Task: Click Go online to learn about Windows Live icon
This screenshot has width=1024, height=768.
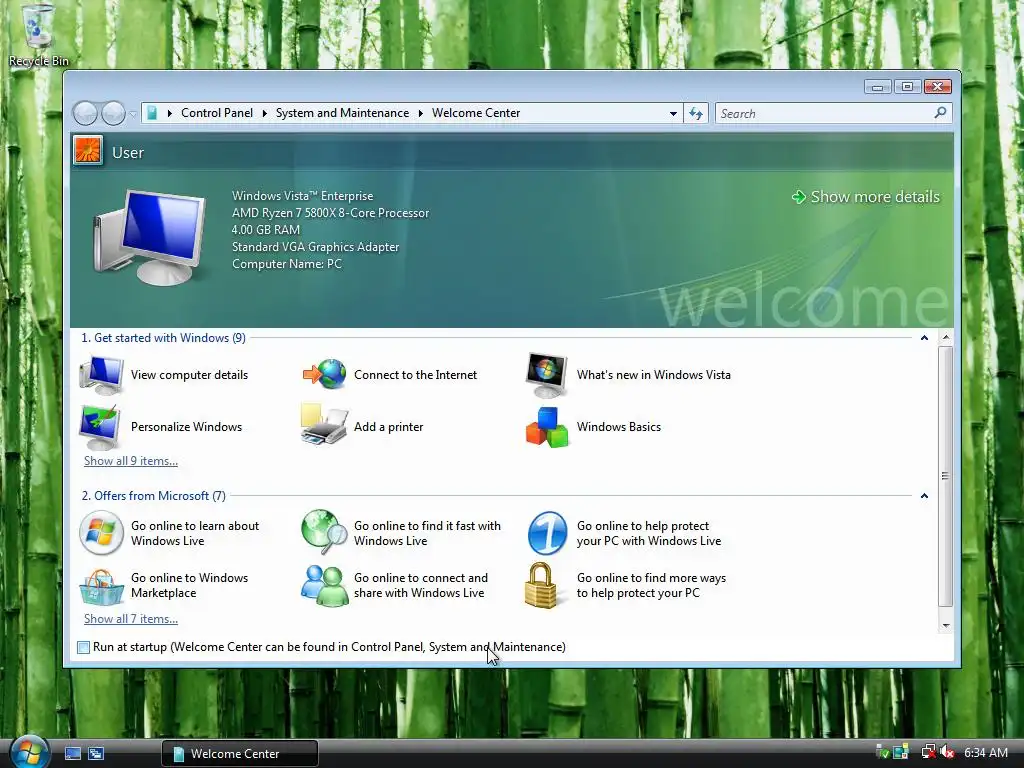Action: (101, 533)
